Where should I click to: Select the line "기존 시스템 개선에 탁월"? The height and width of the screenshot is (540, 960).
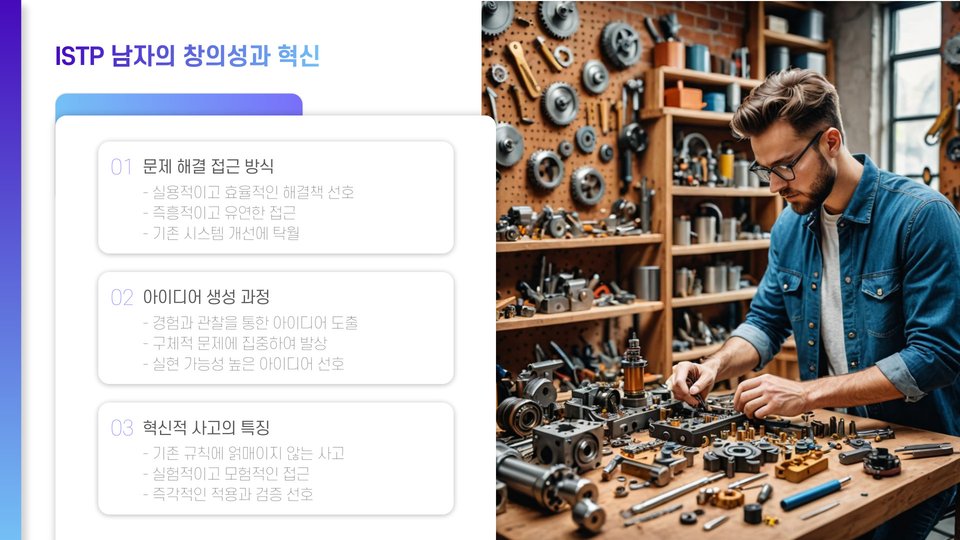[x=221, y=233]
